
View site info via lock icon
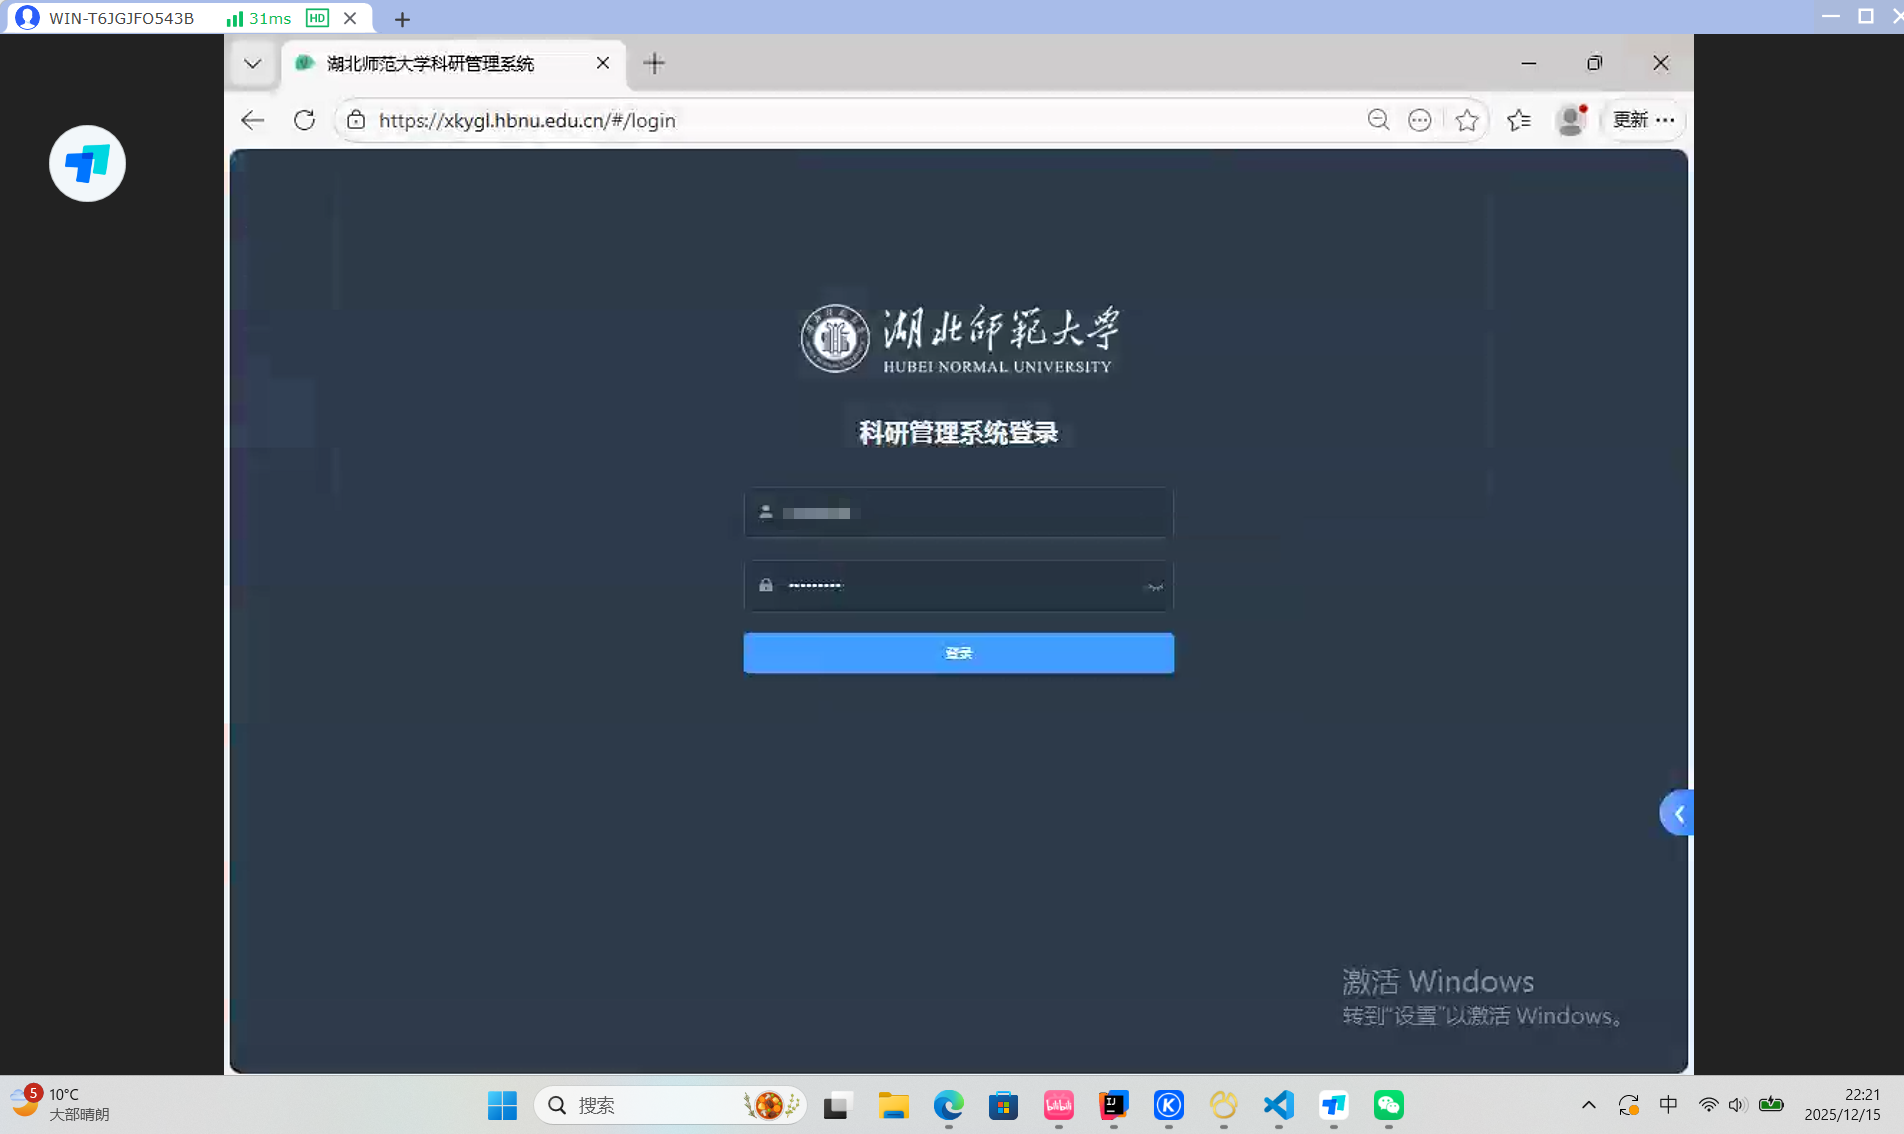coord(356,120)
